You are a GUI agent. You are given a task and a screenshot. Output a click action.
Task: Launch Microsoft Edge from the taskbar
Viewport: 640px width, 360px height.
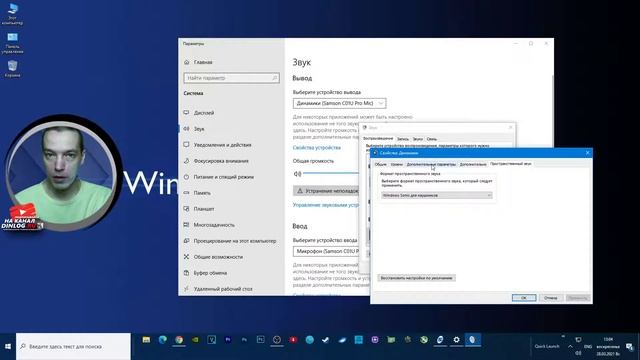[x=162, y=340]
